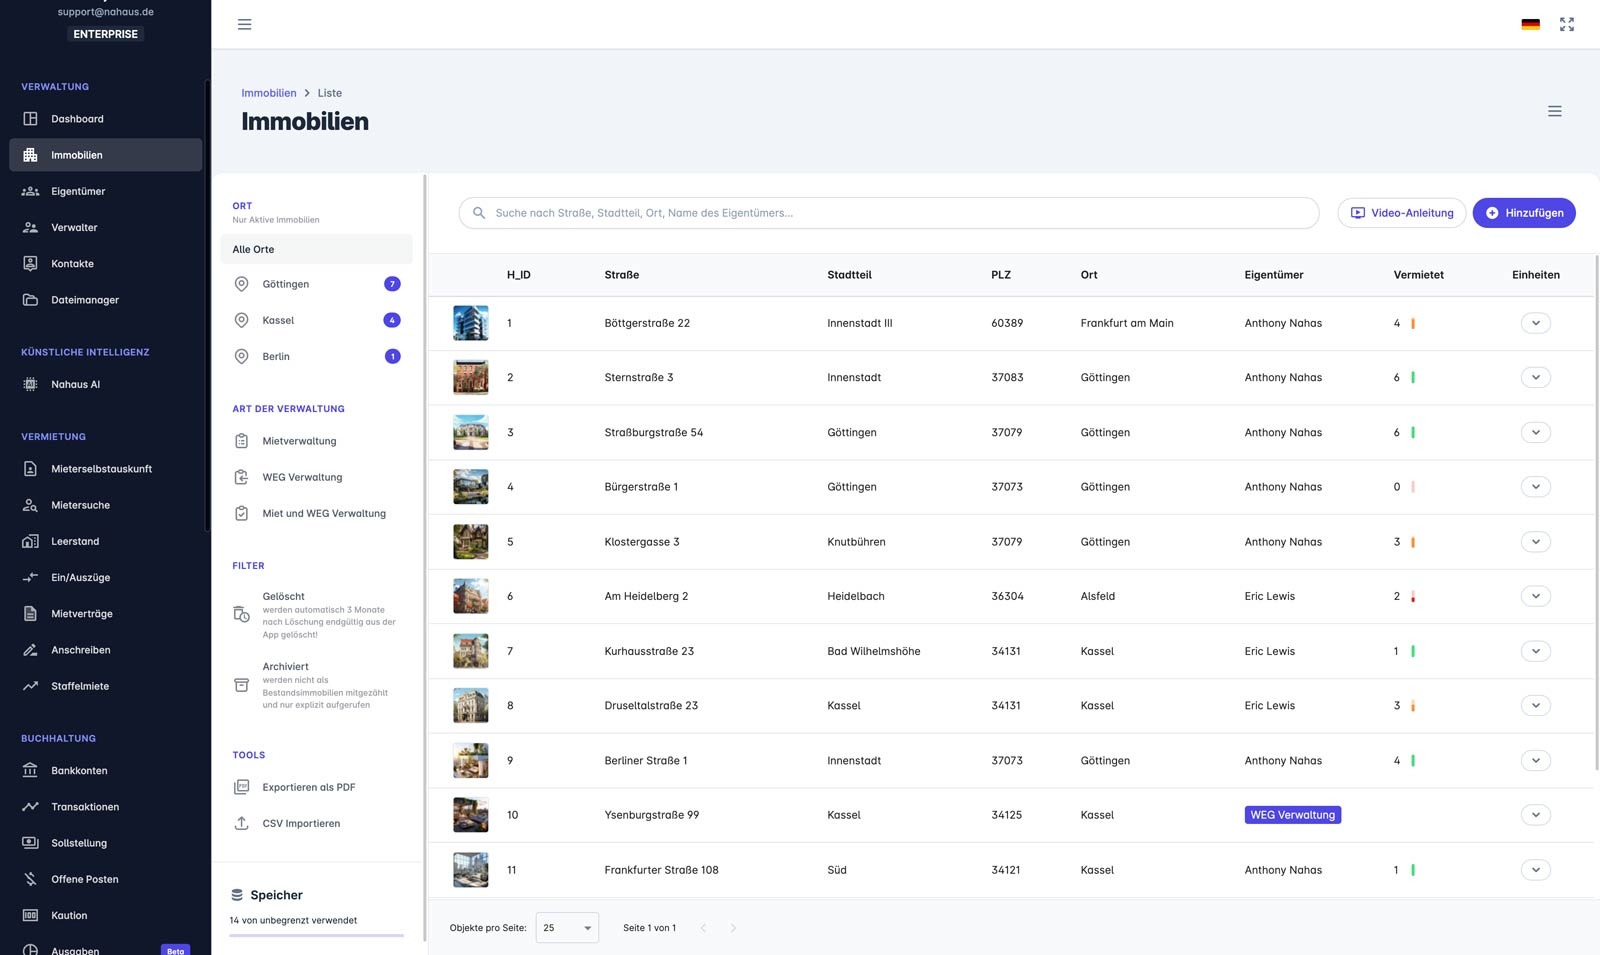The height and width of the screenshot is (955, 1600).
Task: Expand units for Bürgerstraße 1
Action: point(1535,487)
